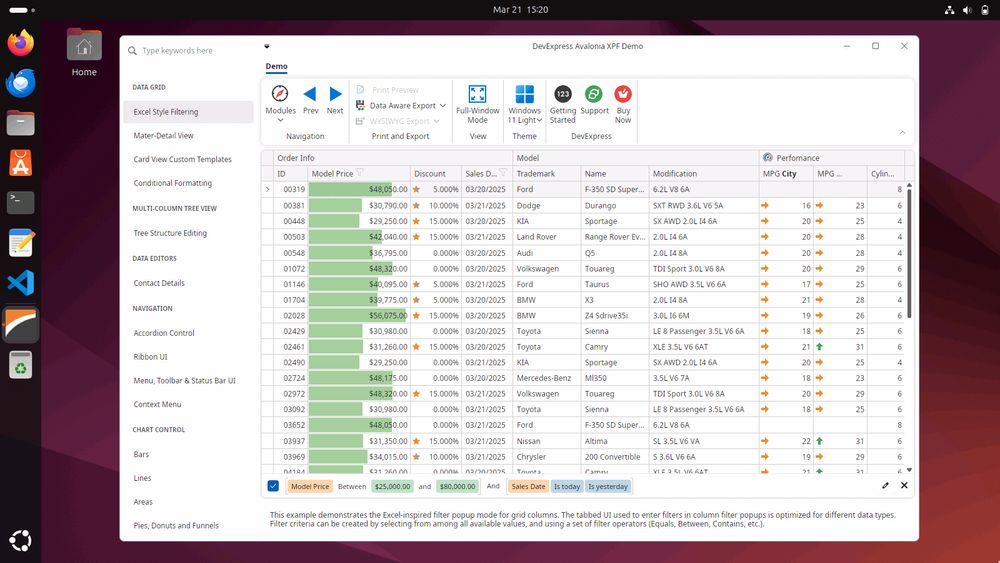Expand row 00319 indicator arrow
Viewport: 1000px width, 563px height.
(x=267, y=189)
